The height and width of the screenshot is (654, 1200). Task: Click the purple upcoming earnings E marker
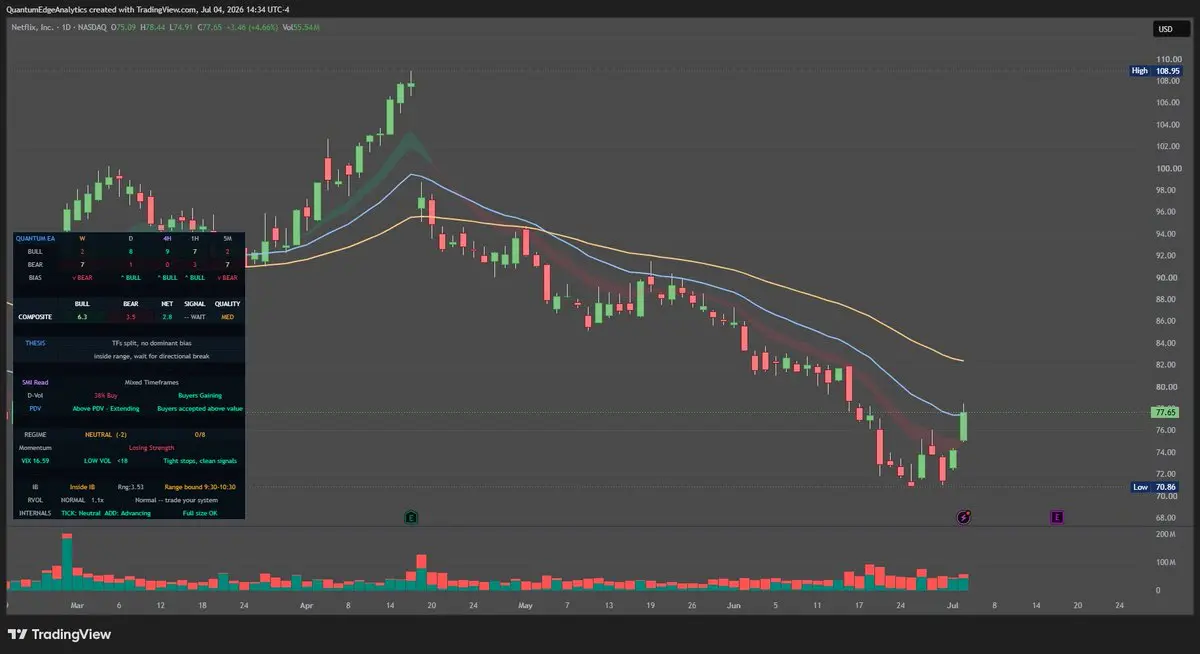[1057, 517]
